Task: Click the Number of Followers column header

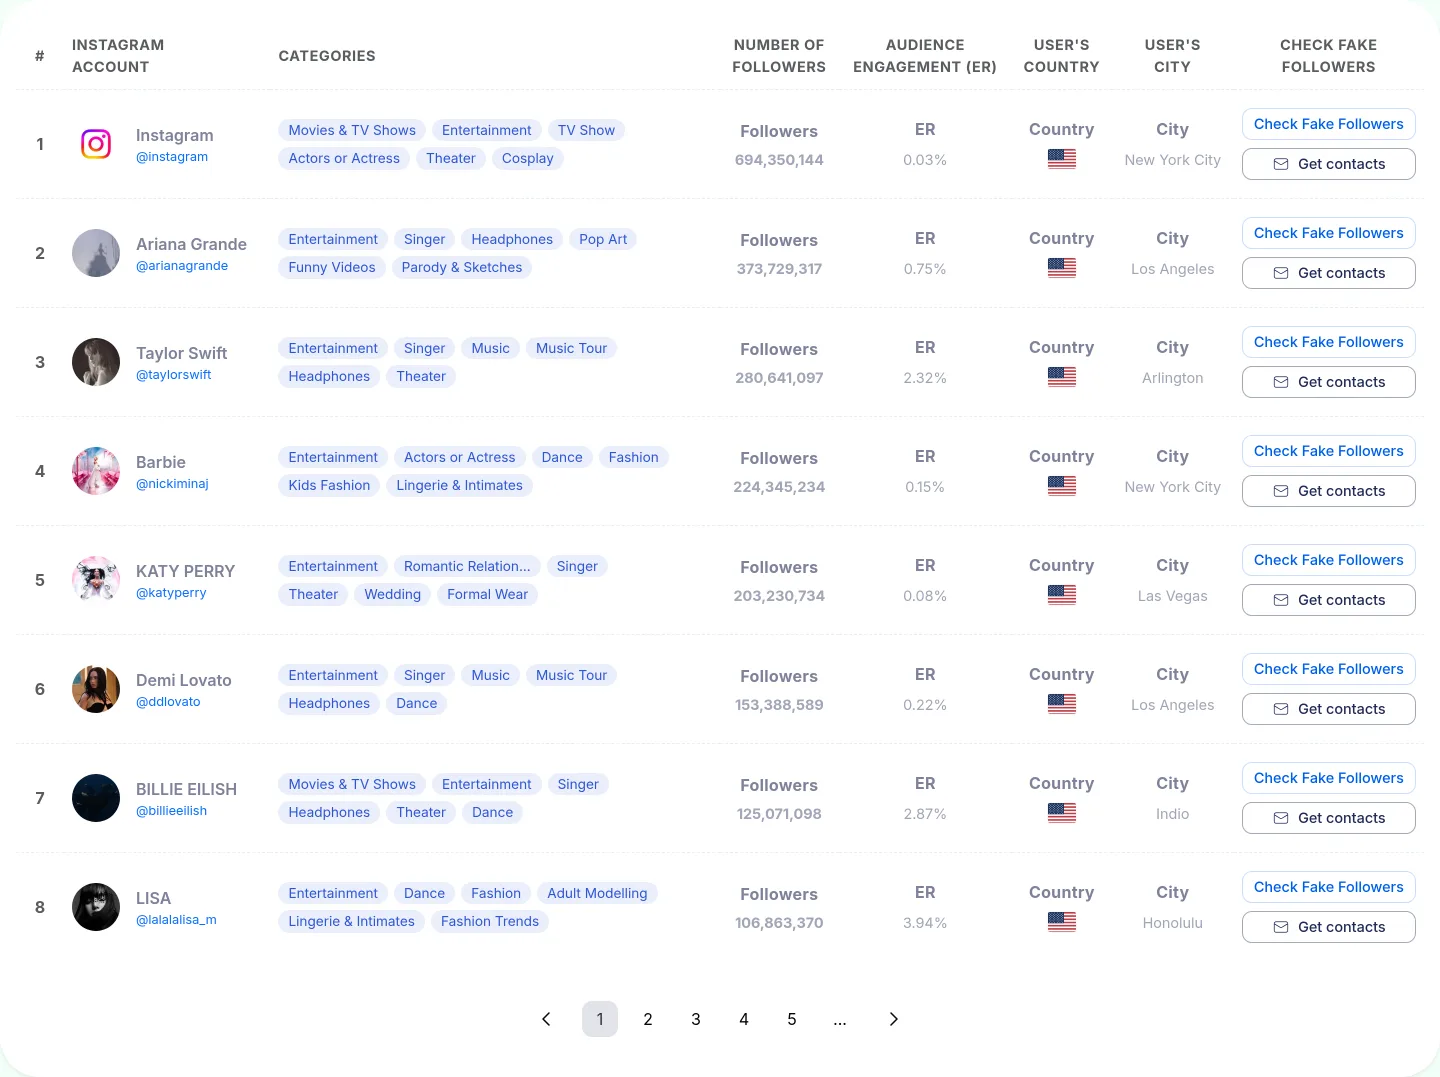Action: pos(779,56)
